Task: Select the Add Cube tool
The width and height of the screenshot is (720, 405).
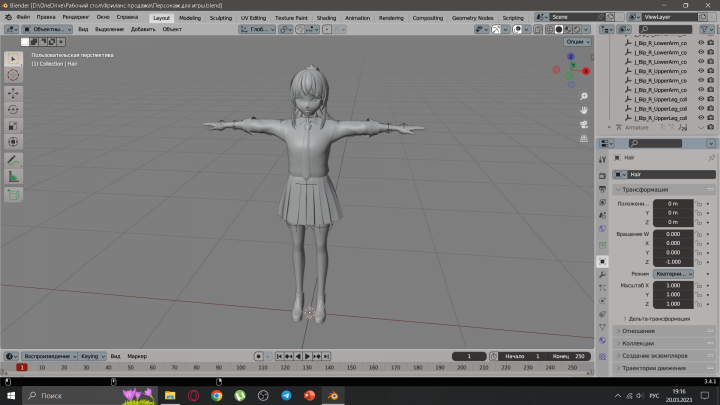Action: click(x=13, y=195)
